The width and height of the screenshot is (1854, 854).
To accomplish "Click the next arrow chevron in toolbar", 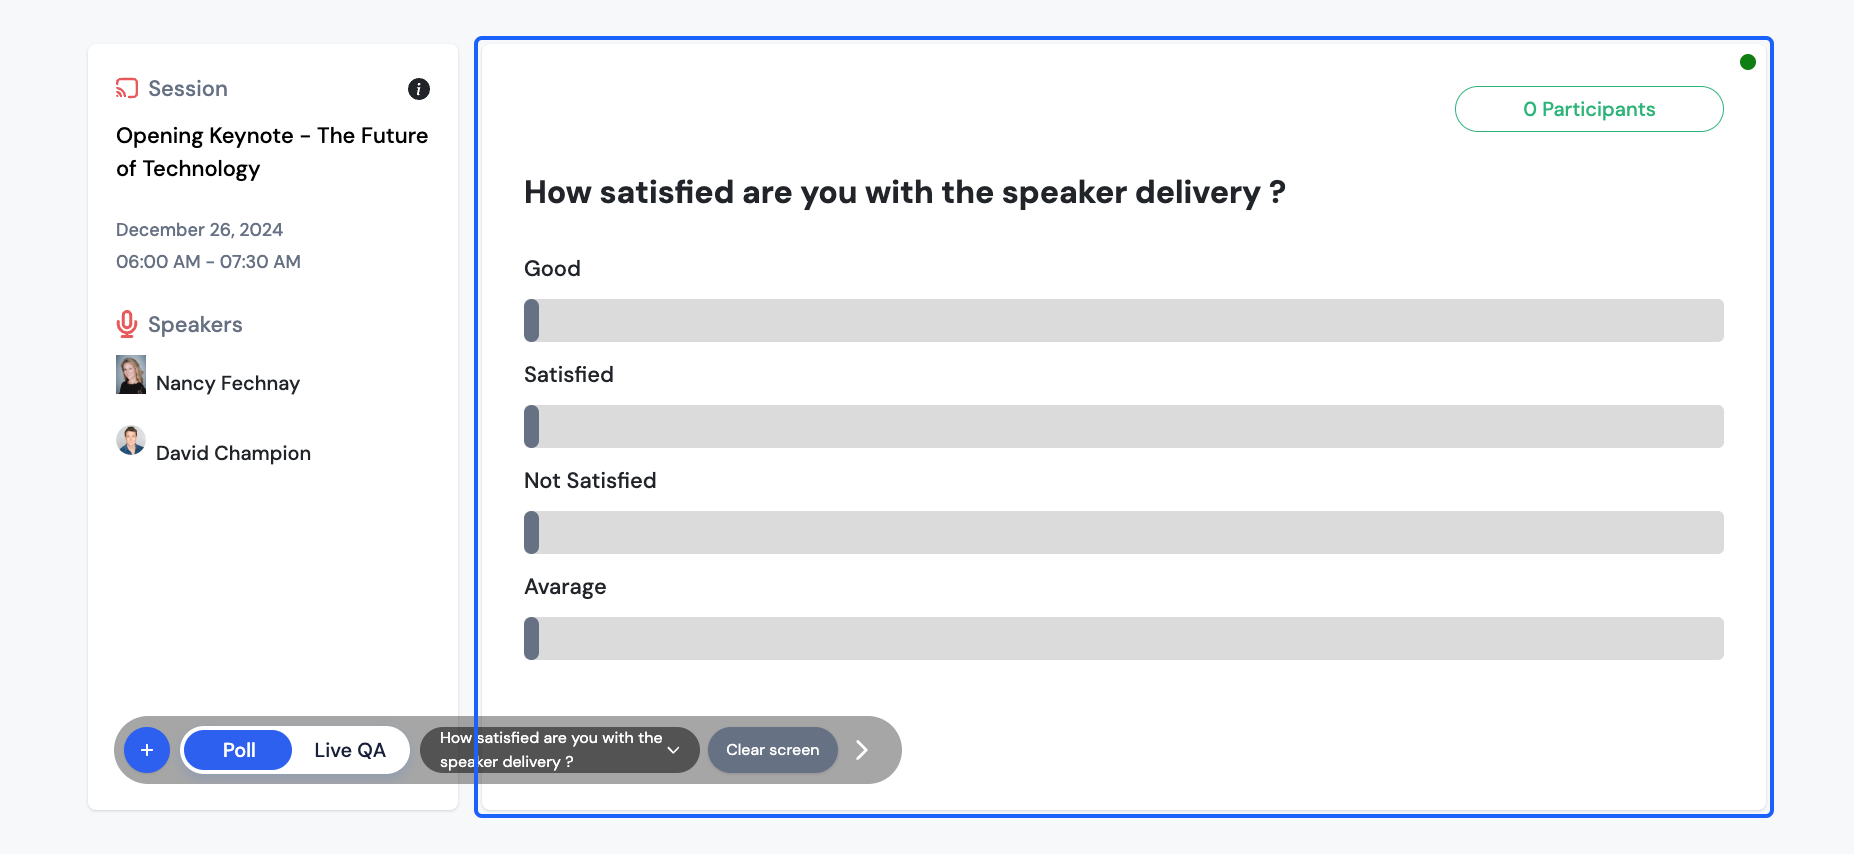I will [862, 750].
